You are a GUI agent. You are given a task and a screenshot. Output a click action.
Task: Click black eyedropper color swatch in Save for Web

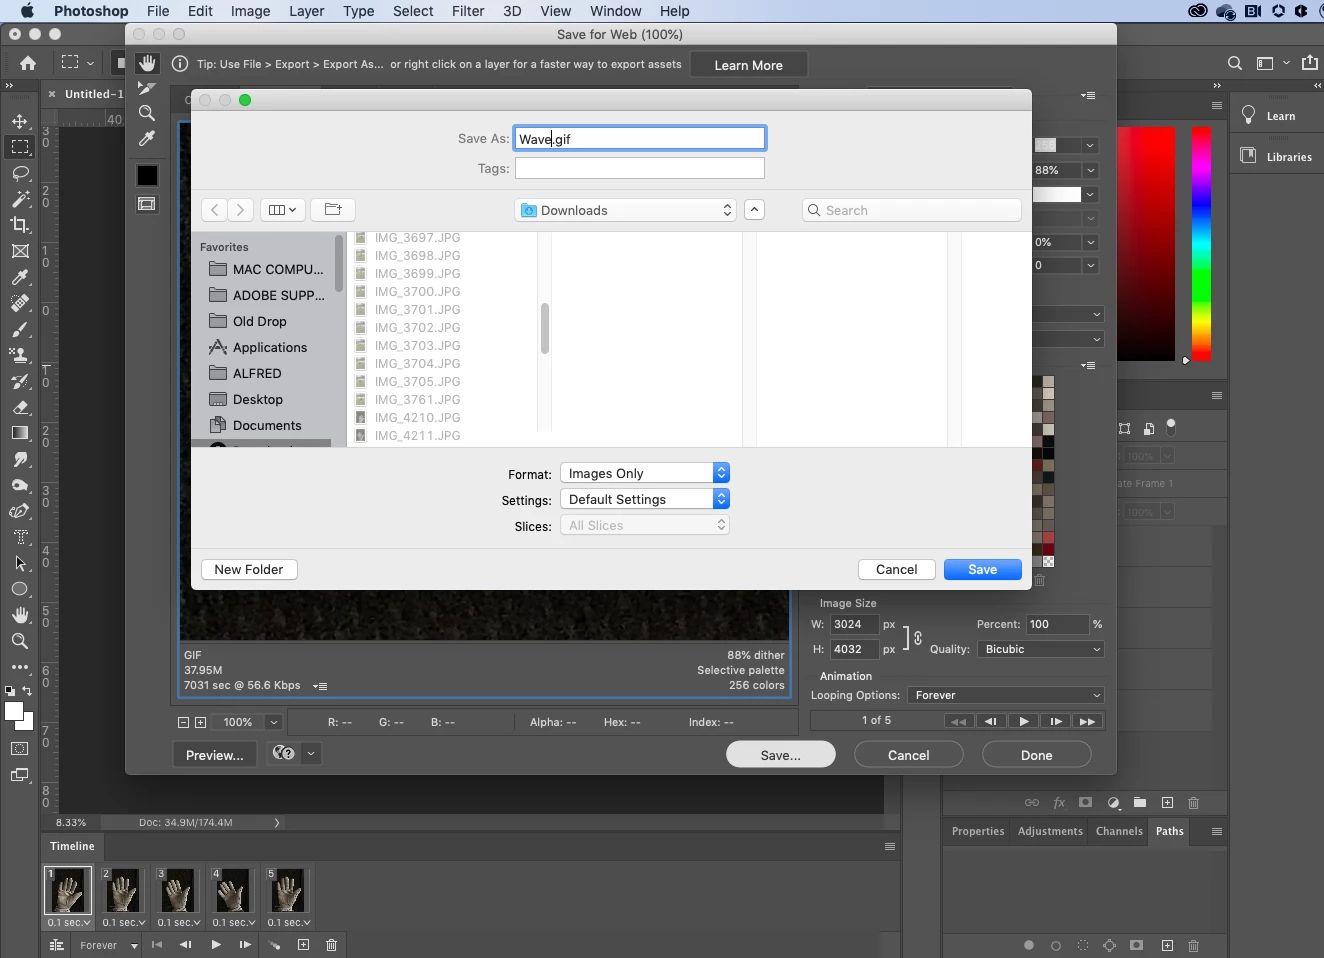pyautogui.click(x=147, y=175)
